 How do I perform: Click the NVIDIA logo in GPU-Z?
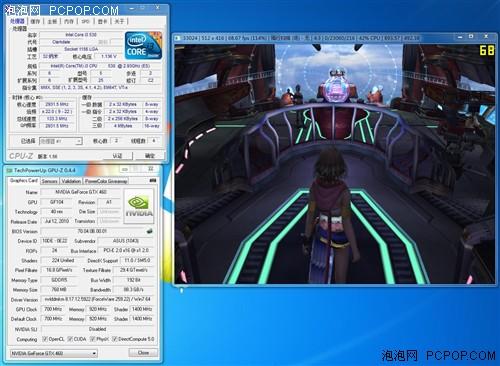[x=139, y=206]
